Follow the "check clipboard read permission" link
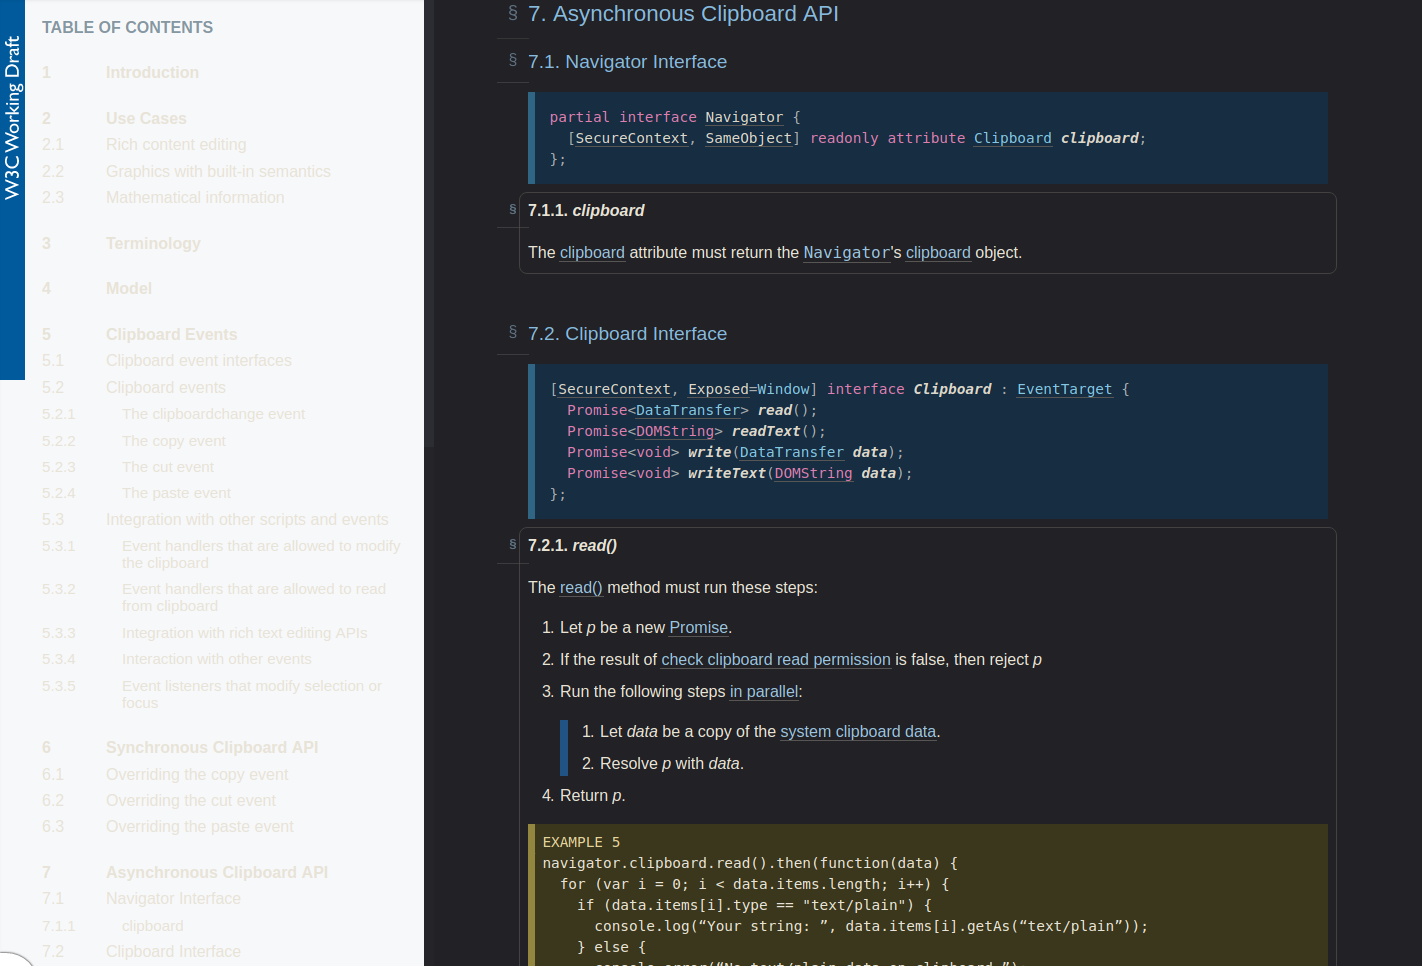 point(775,660)
